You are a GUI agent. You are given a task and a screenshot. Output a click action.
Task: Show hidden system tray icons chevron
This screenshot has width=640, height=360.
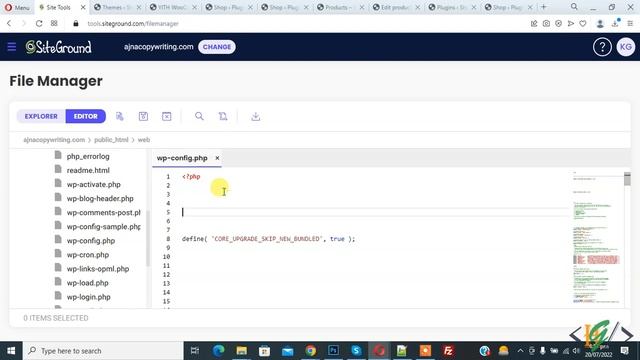point(520,351)
